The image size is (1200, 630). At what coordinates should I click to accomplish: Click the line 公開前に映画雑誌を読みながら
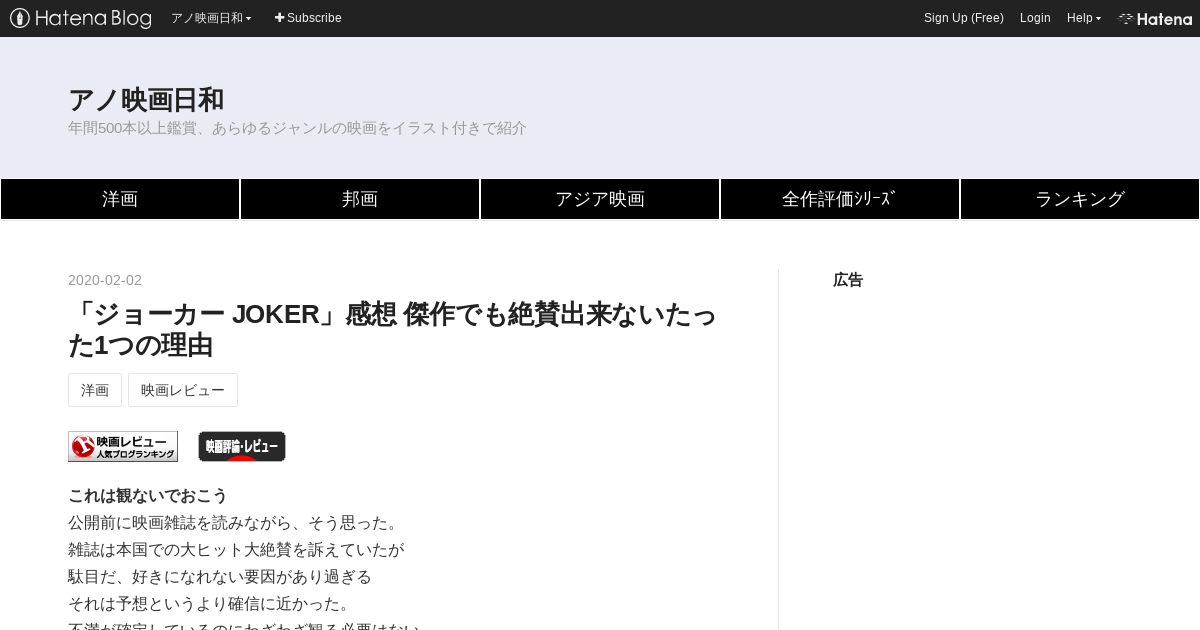(234, 523)
